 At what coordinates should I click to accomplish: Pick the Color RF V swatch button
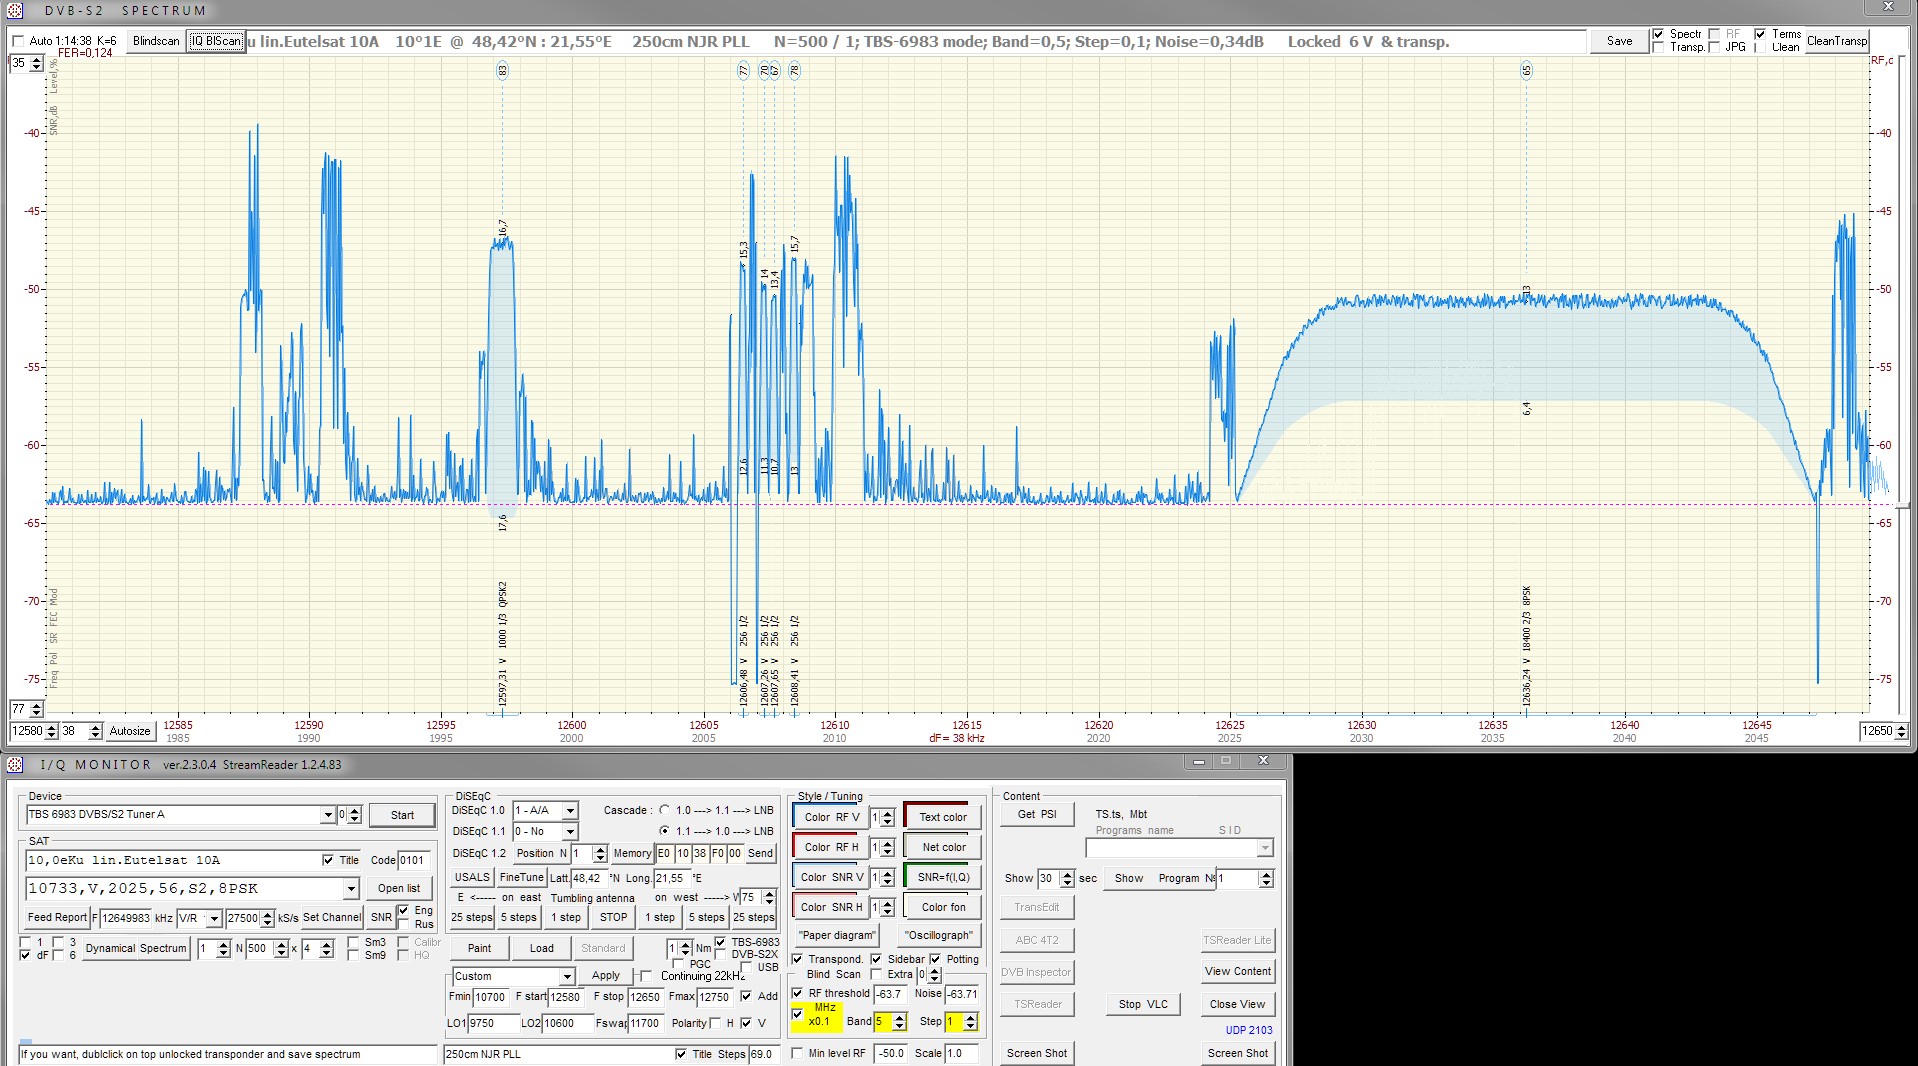tap(831, 817)
